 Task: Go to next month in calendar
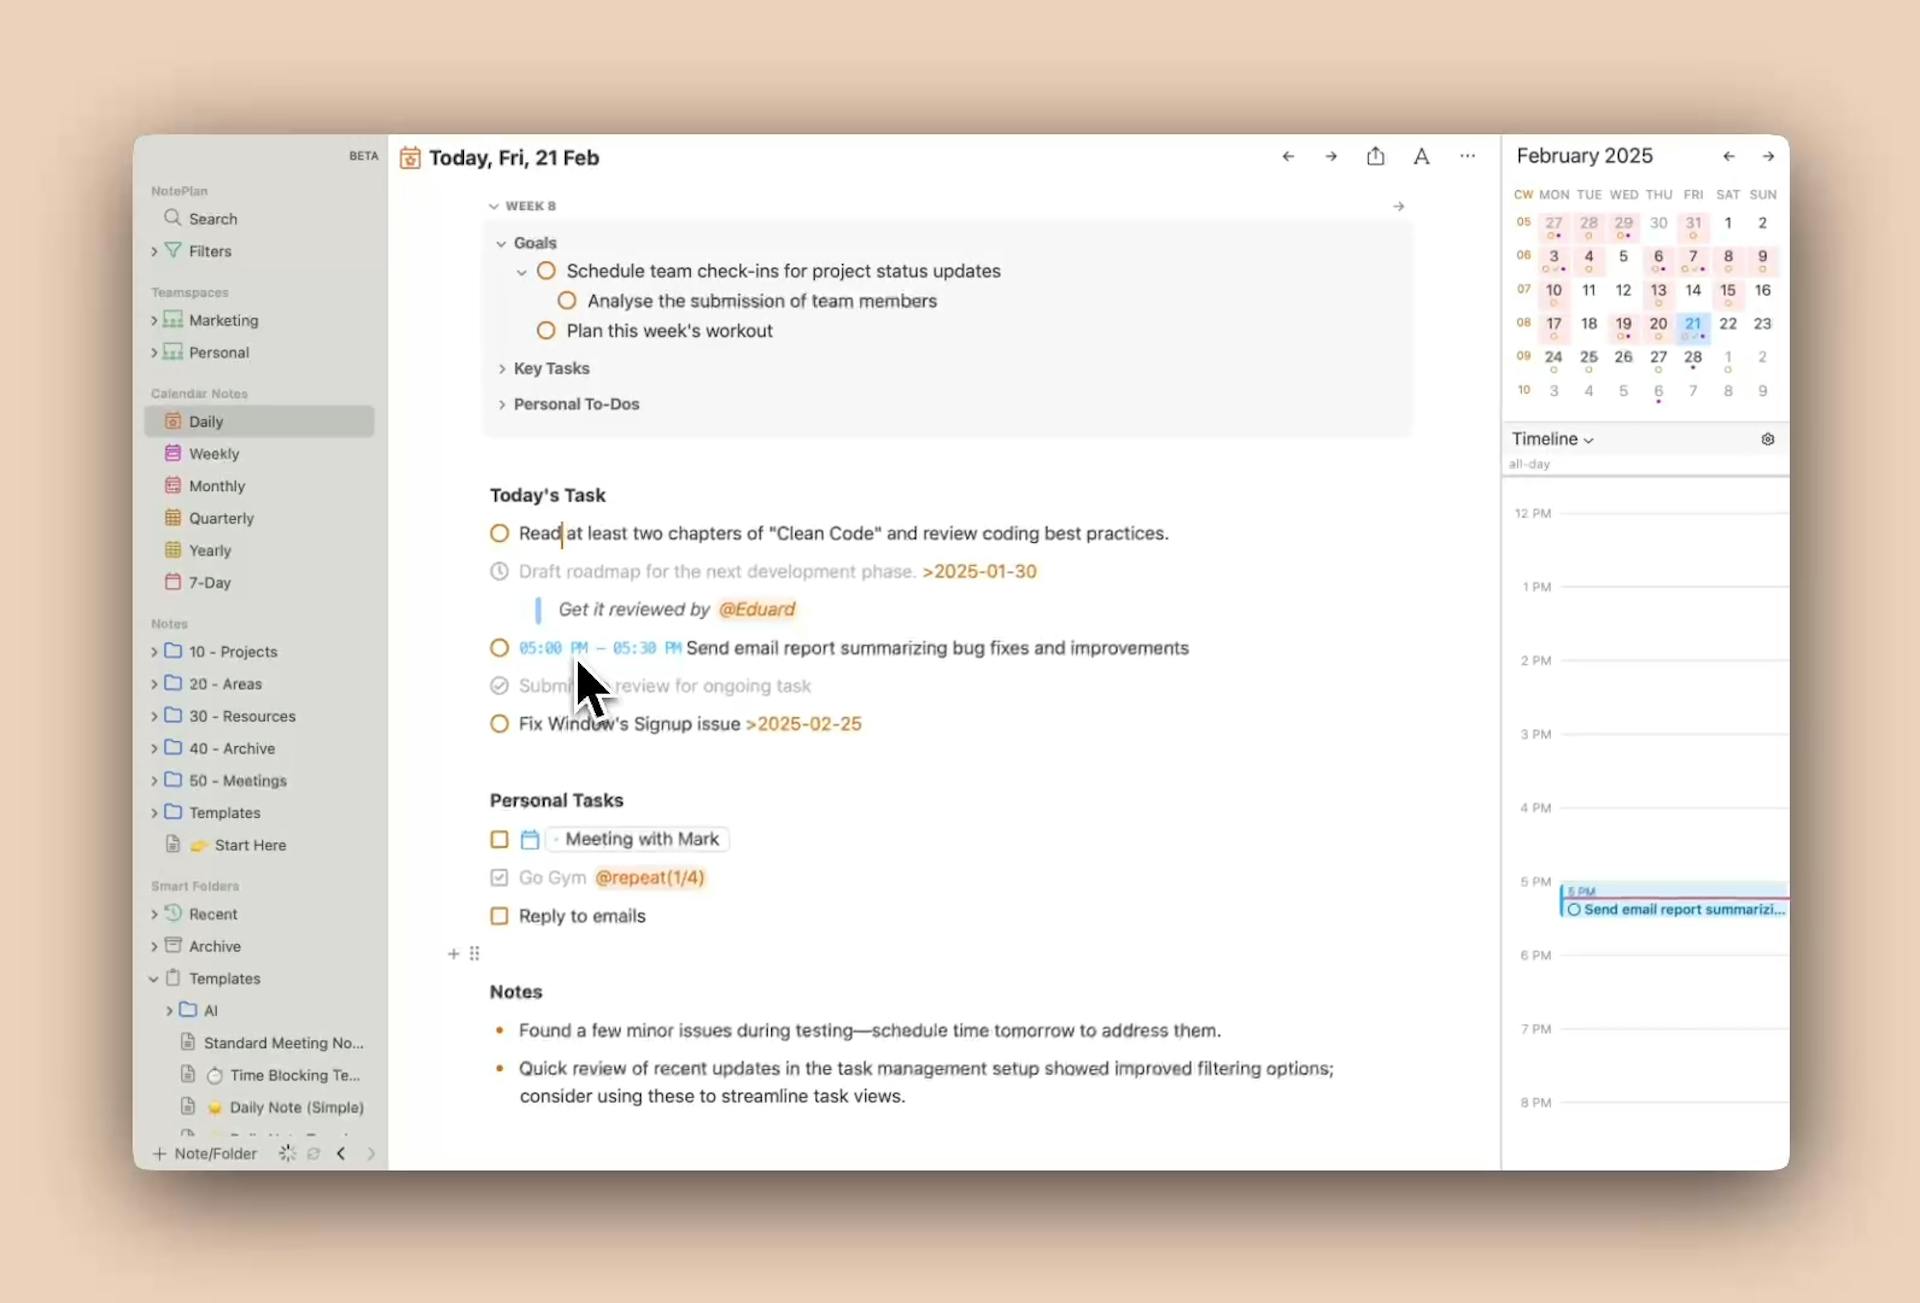click(x=1768, y=156)
